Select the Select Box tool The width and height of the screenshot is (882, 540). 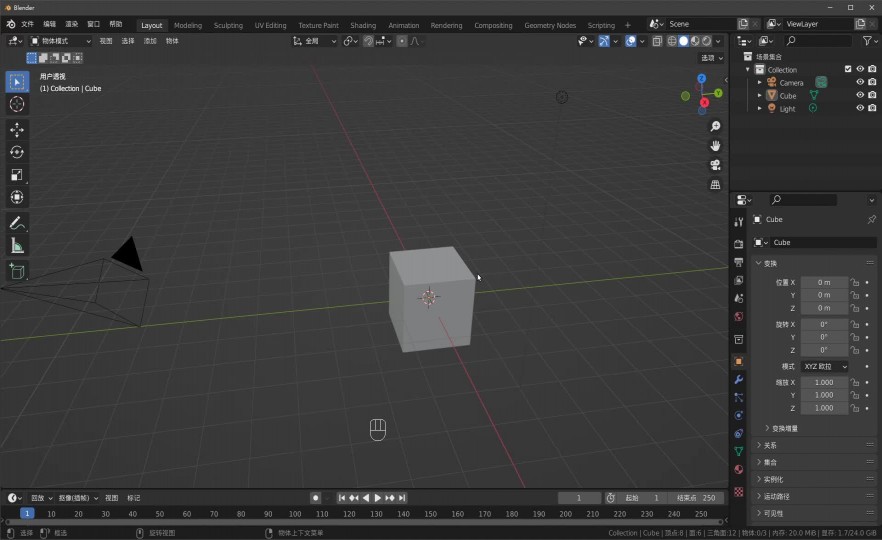tap(17, 82)
